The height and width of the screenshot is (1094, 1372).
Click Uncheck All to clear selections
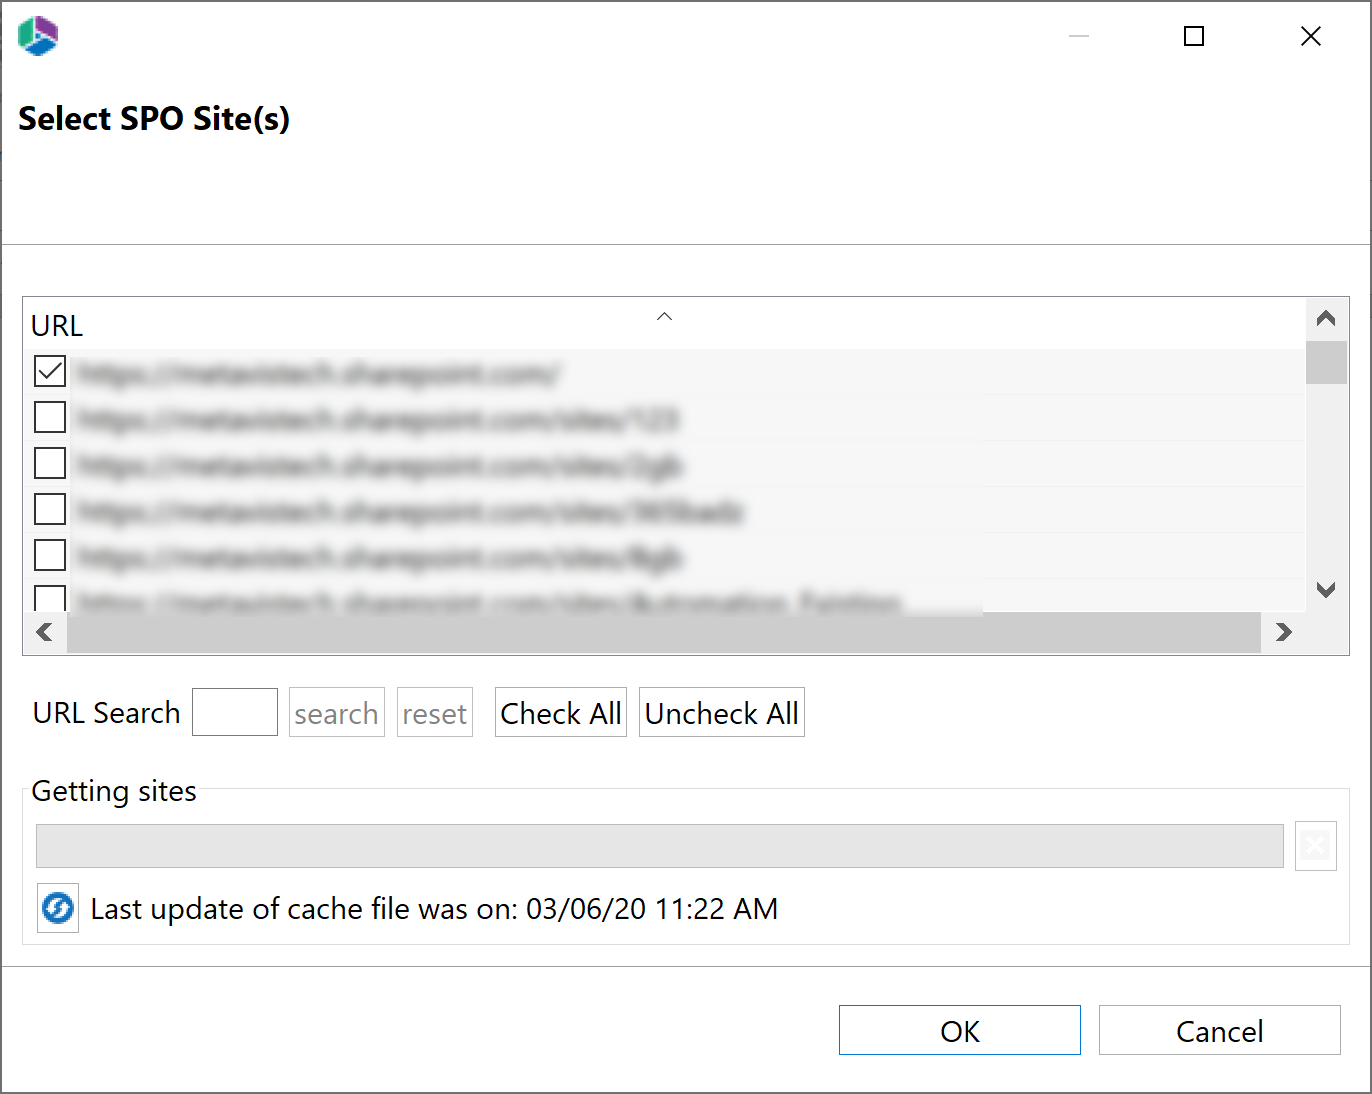721,712
